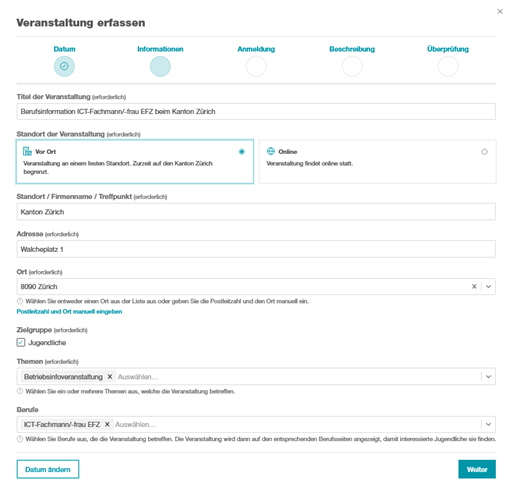This screenshot has width=510, height=492.
Task: Remove the ICT-Fachmann/-frau EFZ tag
Action: [x=107, y=424]
